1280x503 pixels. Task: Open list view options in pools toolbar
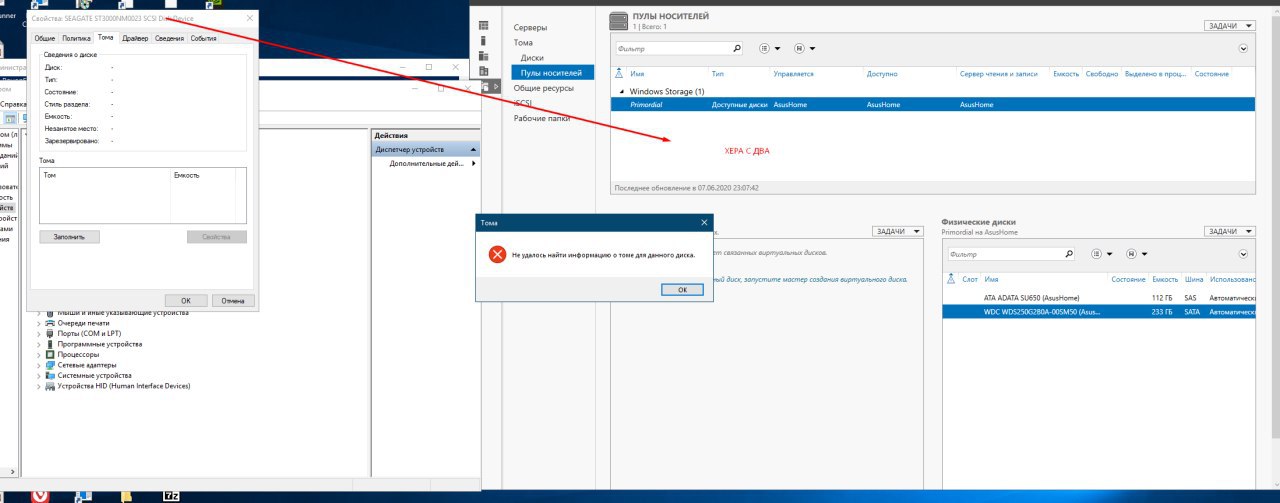(769, 48)
